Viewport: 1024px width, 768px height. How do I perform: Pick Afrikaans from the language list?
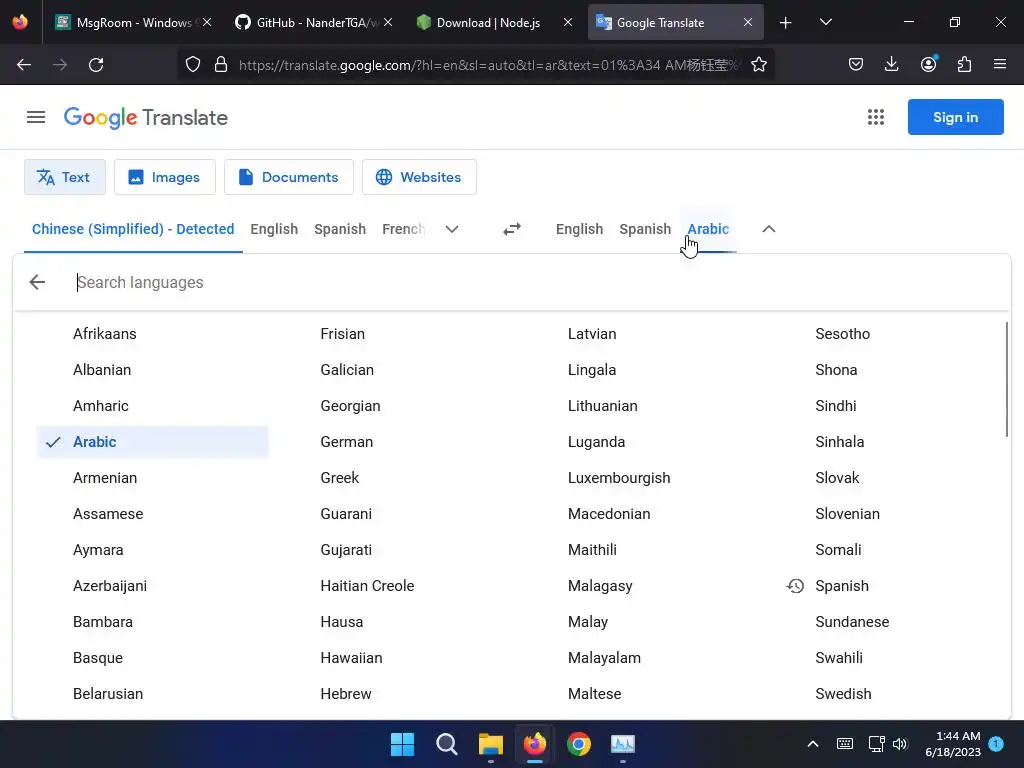point(104,334)
